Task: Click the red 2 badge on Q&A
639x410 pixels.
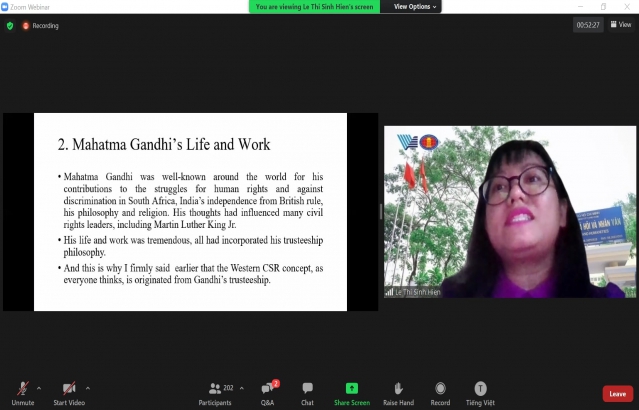Action: (276, 383)
